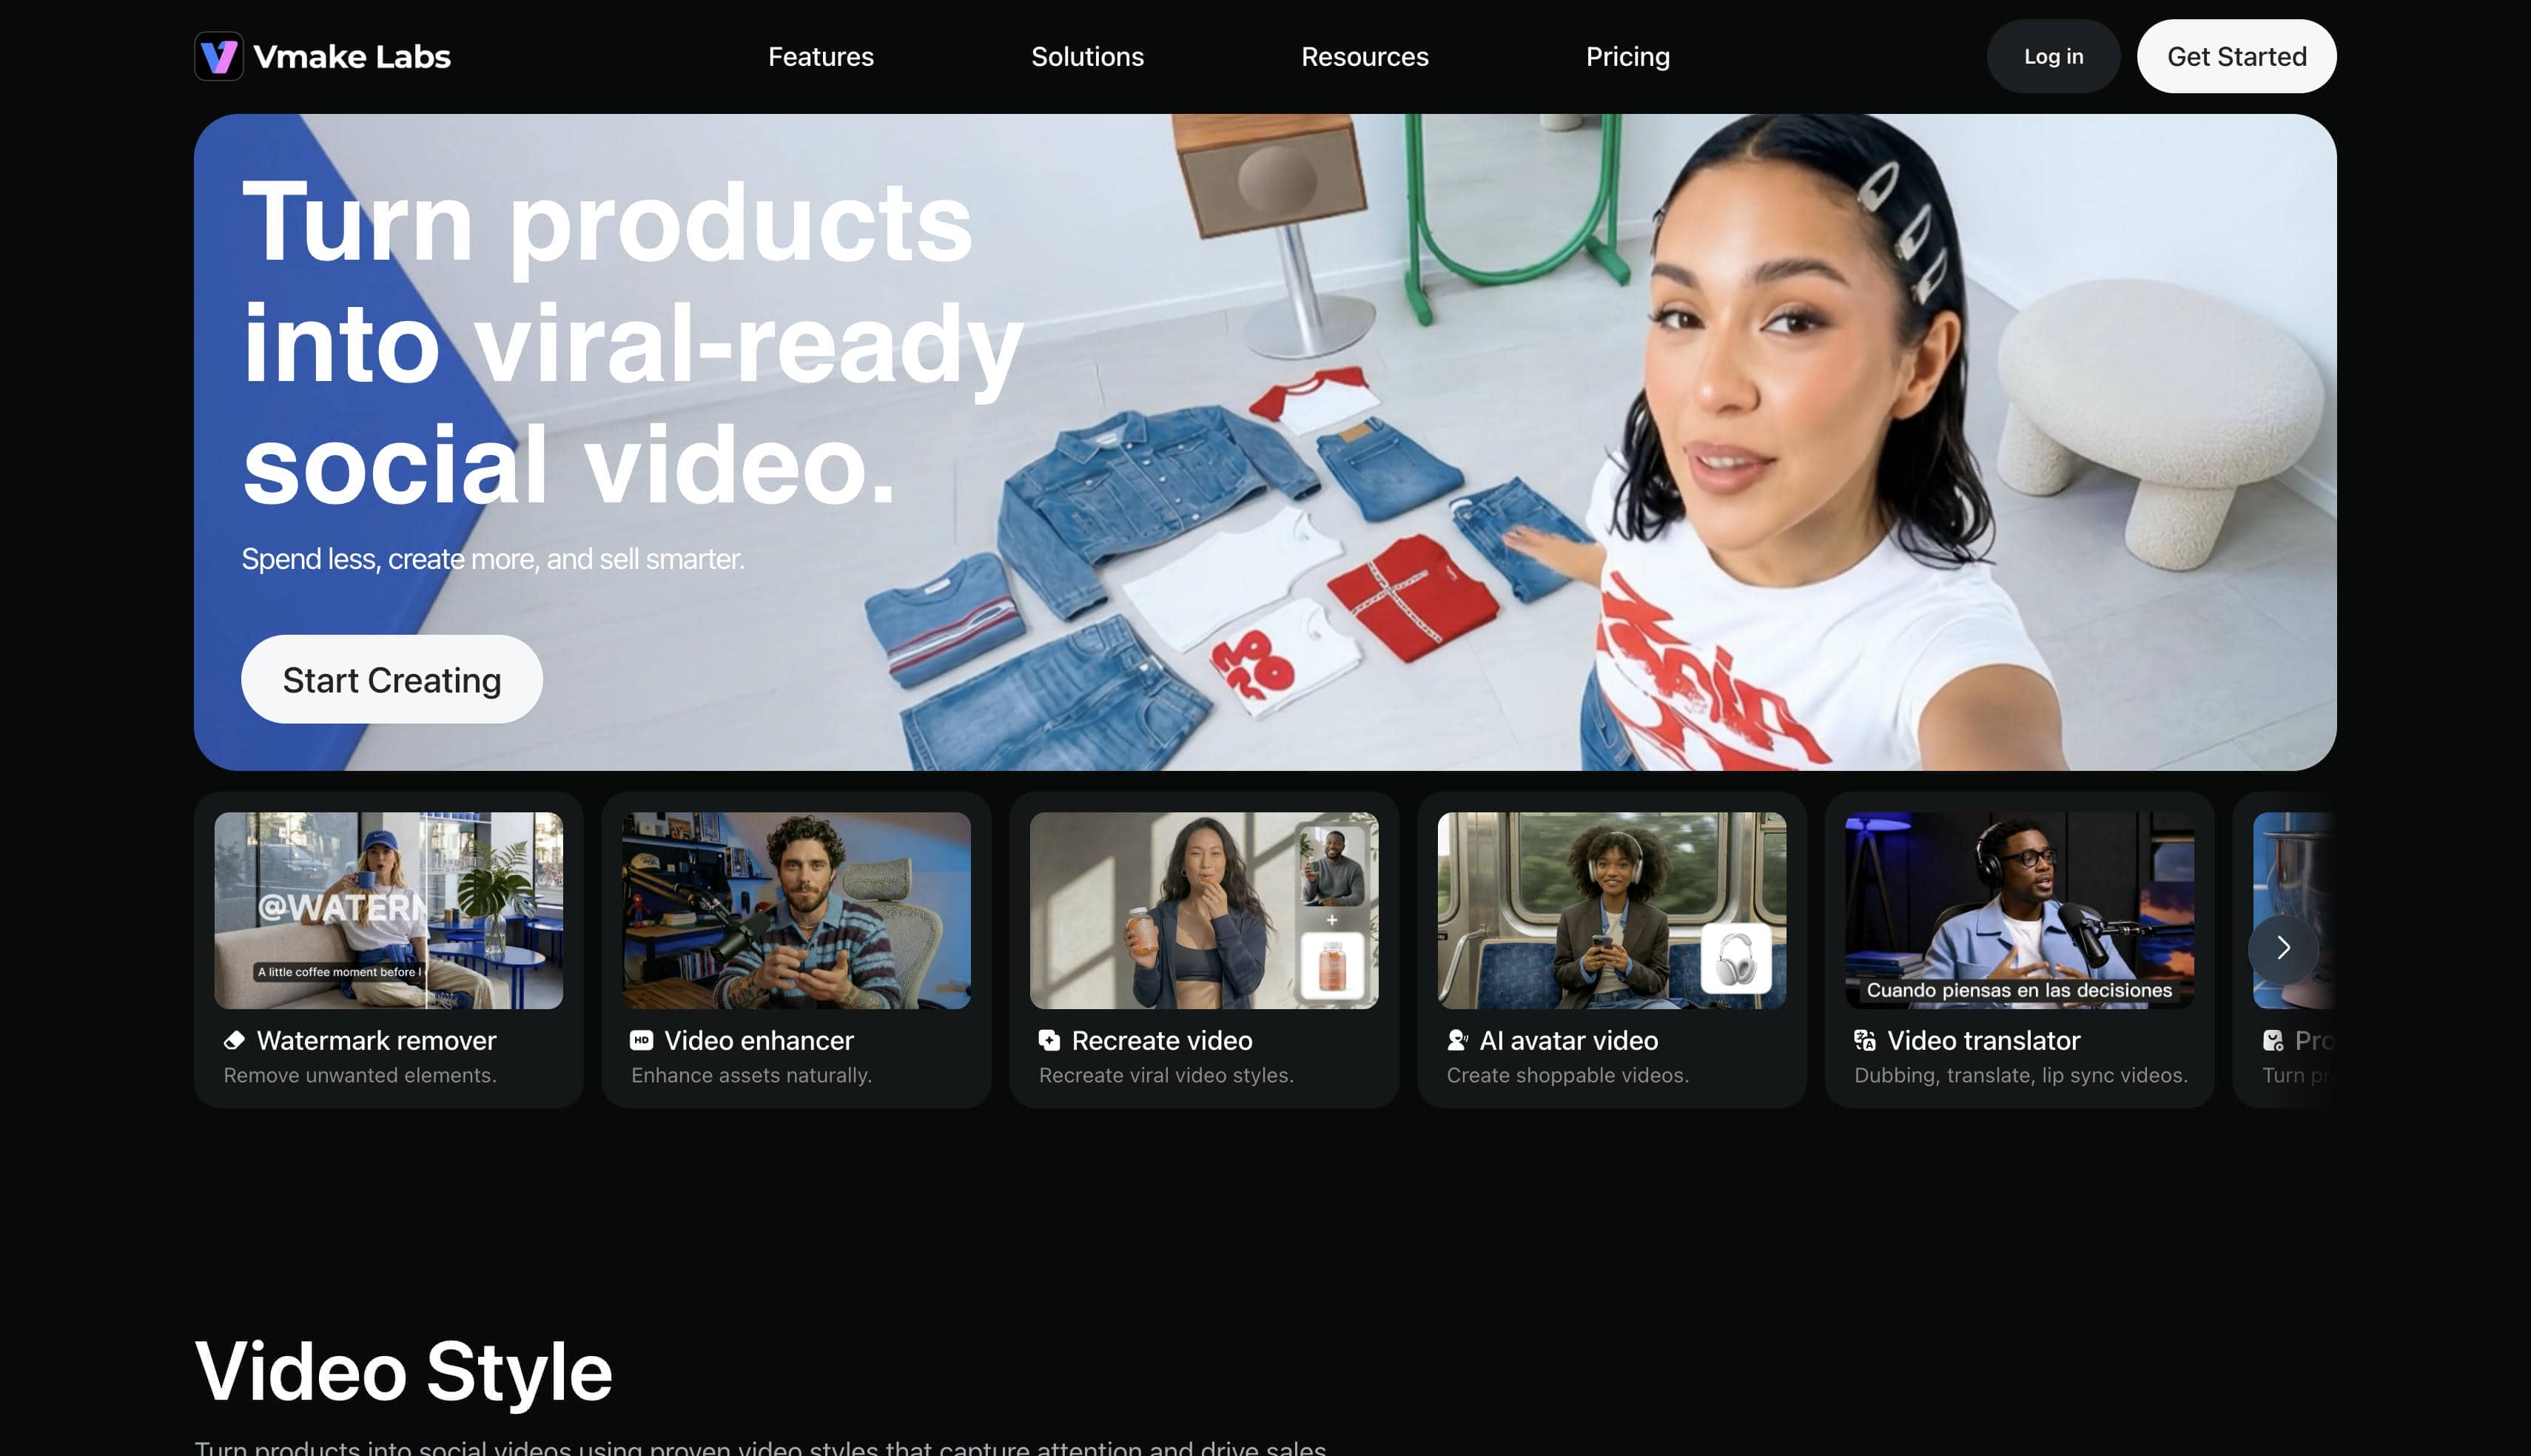Open the Resources menu
This screenshot has width=2531, height=1456.
click(1364, 57)
